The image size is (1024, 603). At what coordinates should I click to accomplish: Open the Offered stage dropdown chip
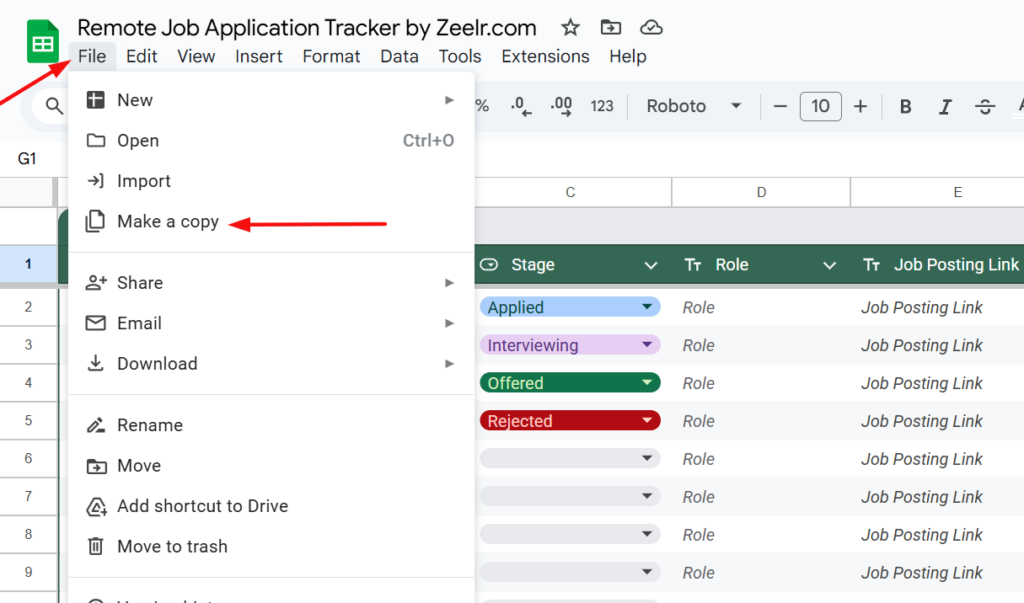point(570,383)
